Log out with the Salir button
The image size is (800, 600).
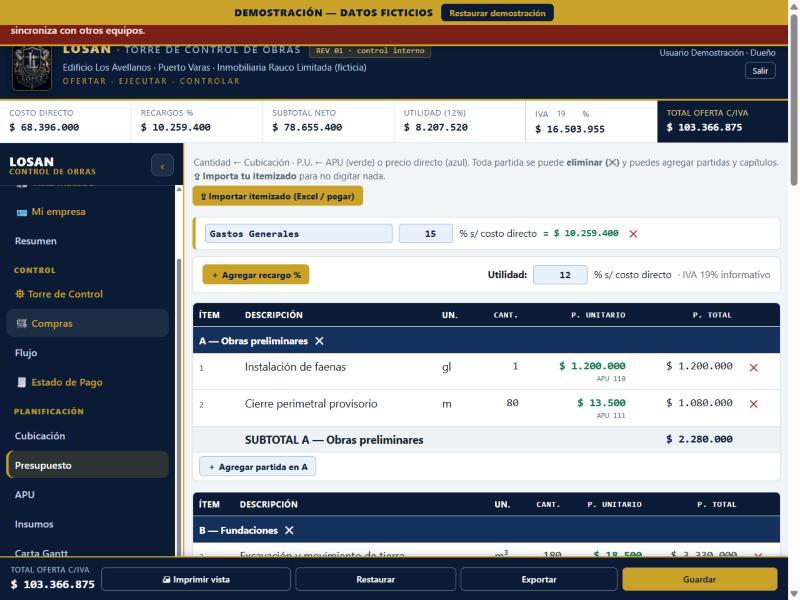(760, 71)
